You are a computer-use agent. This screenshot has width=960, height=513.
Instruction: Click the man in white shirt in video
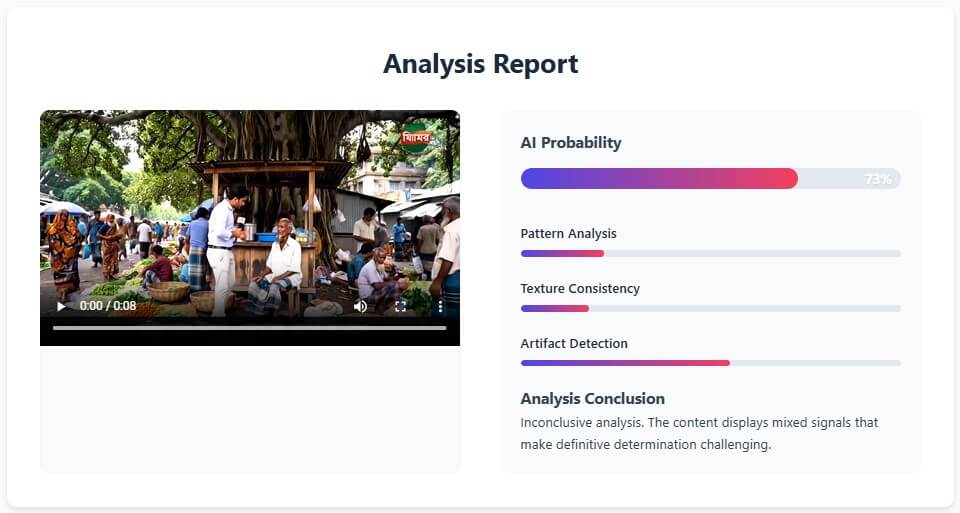(221, 251)
